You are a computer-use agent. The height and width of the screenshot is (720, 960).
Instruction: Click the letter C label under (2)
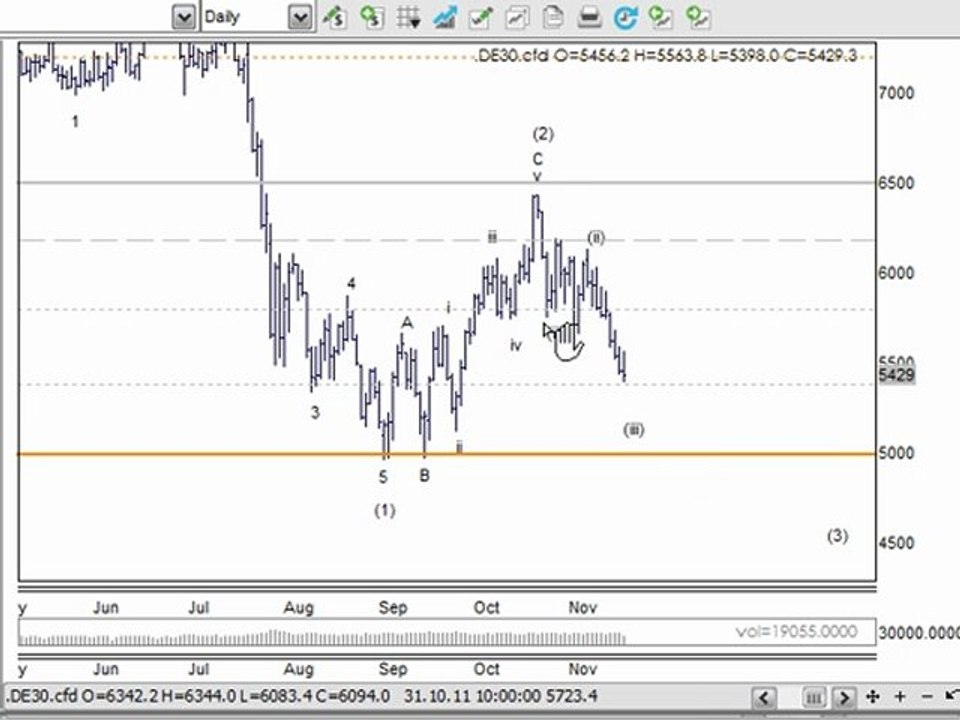point(538,160)
